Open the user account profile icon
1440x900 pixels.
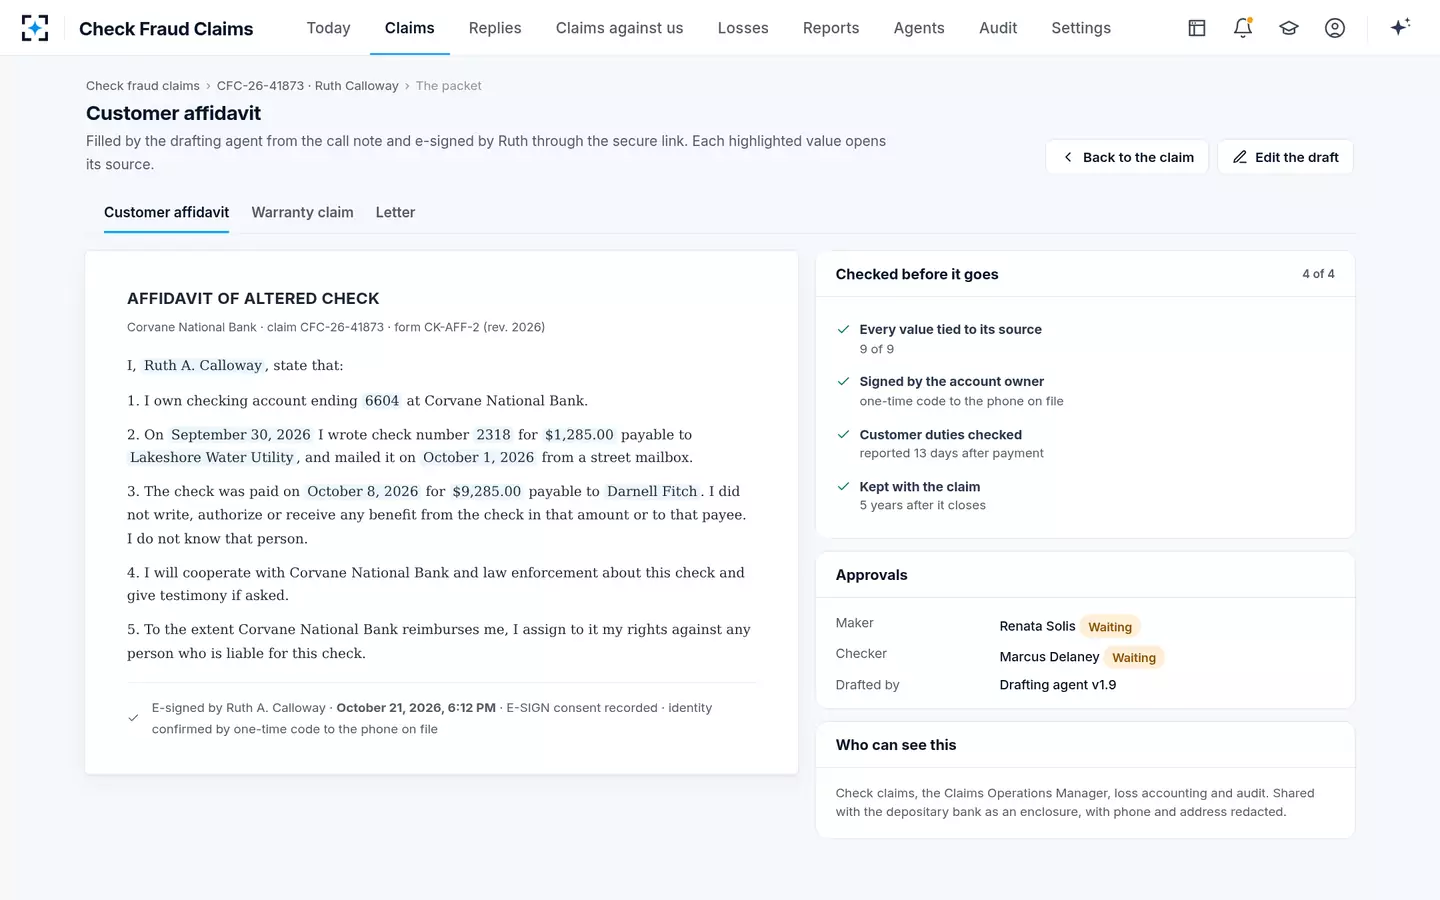pos(1335,28)
